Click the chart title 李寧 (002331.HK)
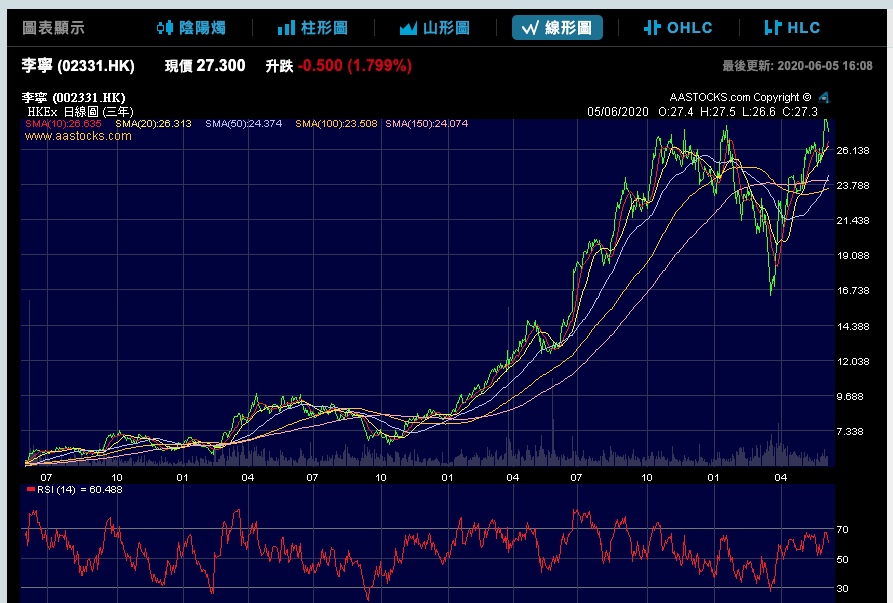This screenshot has height=603, width=893. [73, 98]
